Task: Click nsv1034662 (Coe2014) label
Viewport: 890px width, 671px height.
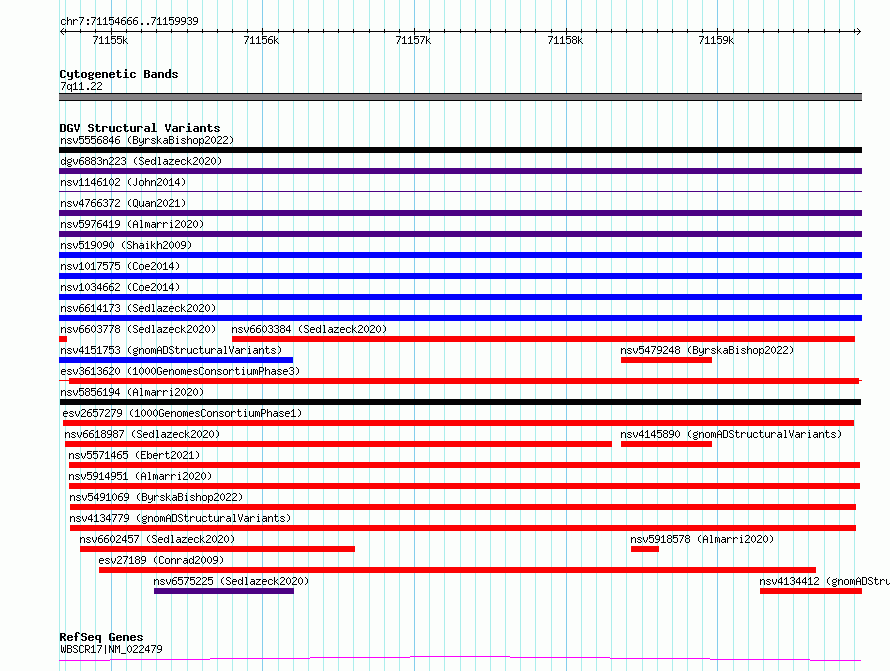Action: 120,287
